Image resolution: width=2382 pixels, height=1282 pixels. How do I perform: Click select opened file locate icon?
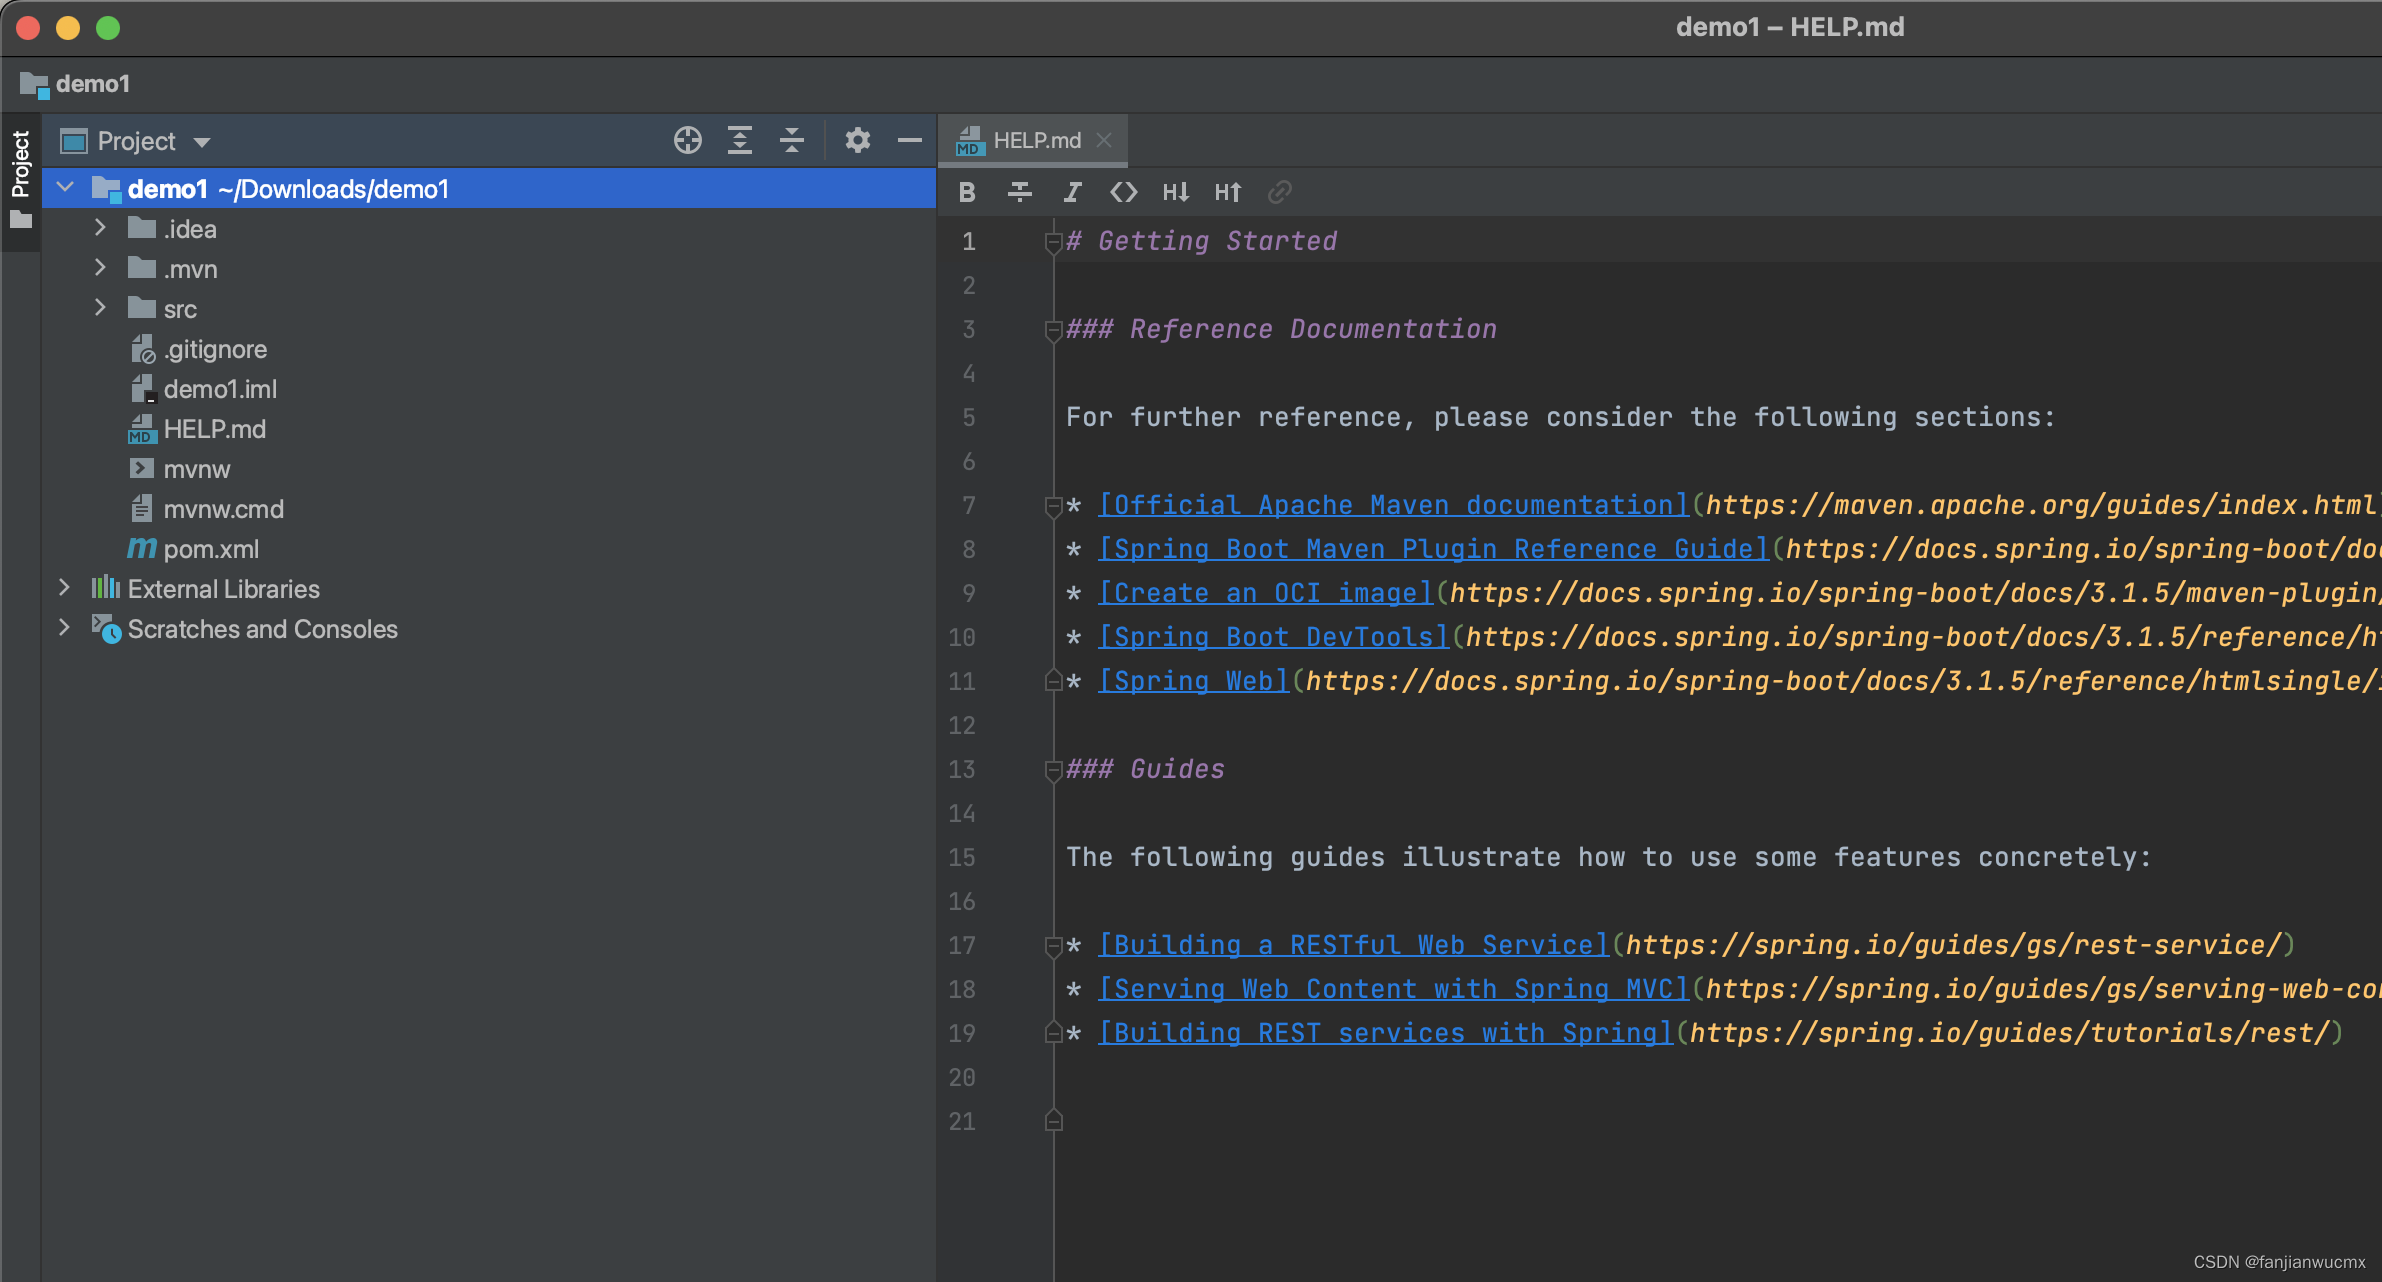click(x=687, y=141)
